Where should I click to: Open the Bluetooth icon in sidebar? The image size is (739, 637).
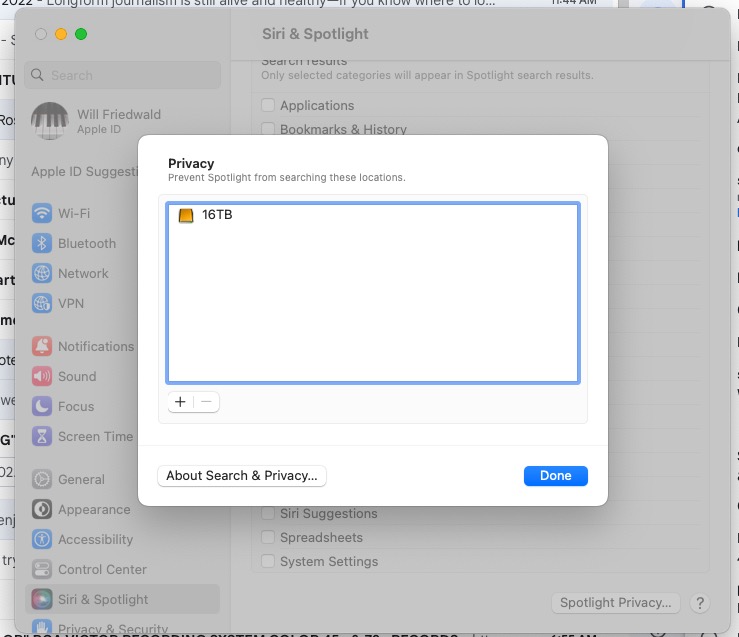(42, 243)
